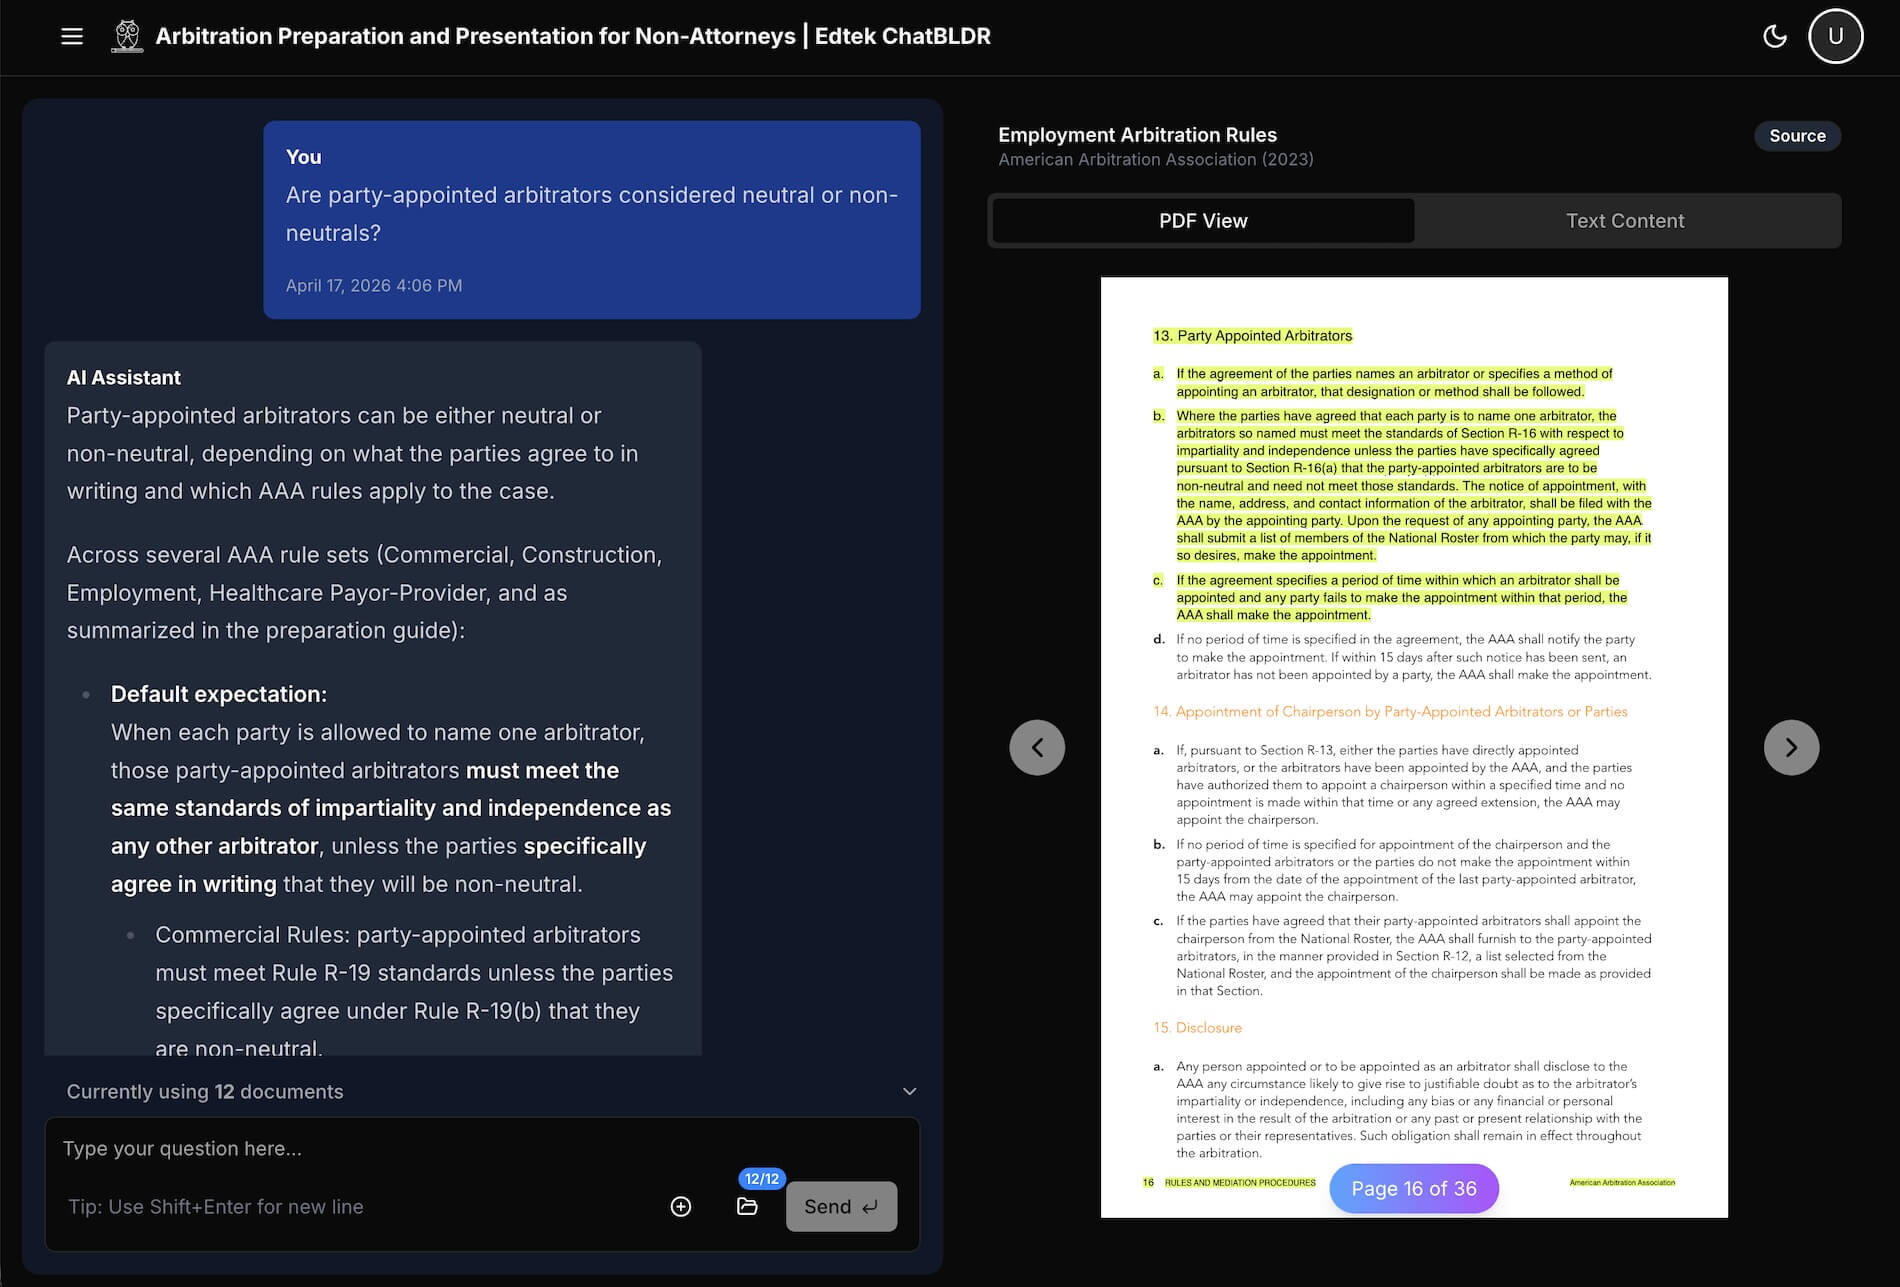1900x1287 pixels.
Task: Collapse the Currently using 12 documents panel
Action: coord(909,1091)
